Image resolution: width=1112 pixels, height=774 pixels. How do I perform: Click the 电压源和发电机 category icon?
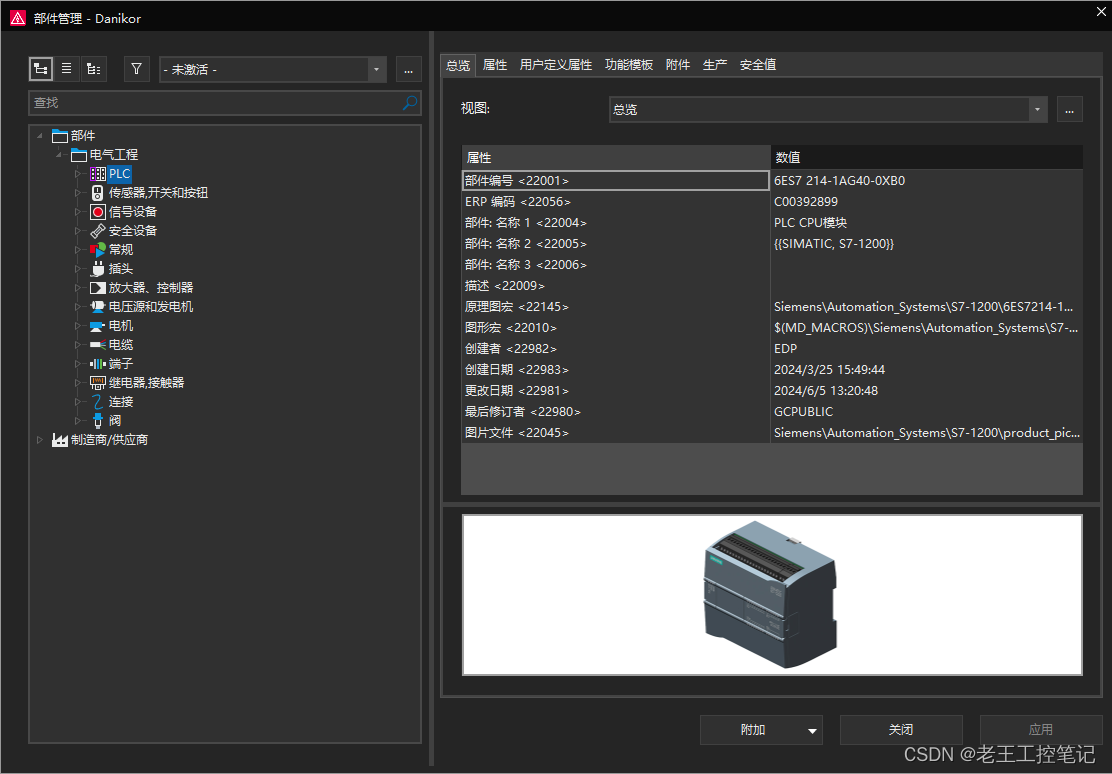coord(98,307)
